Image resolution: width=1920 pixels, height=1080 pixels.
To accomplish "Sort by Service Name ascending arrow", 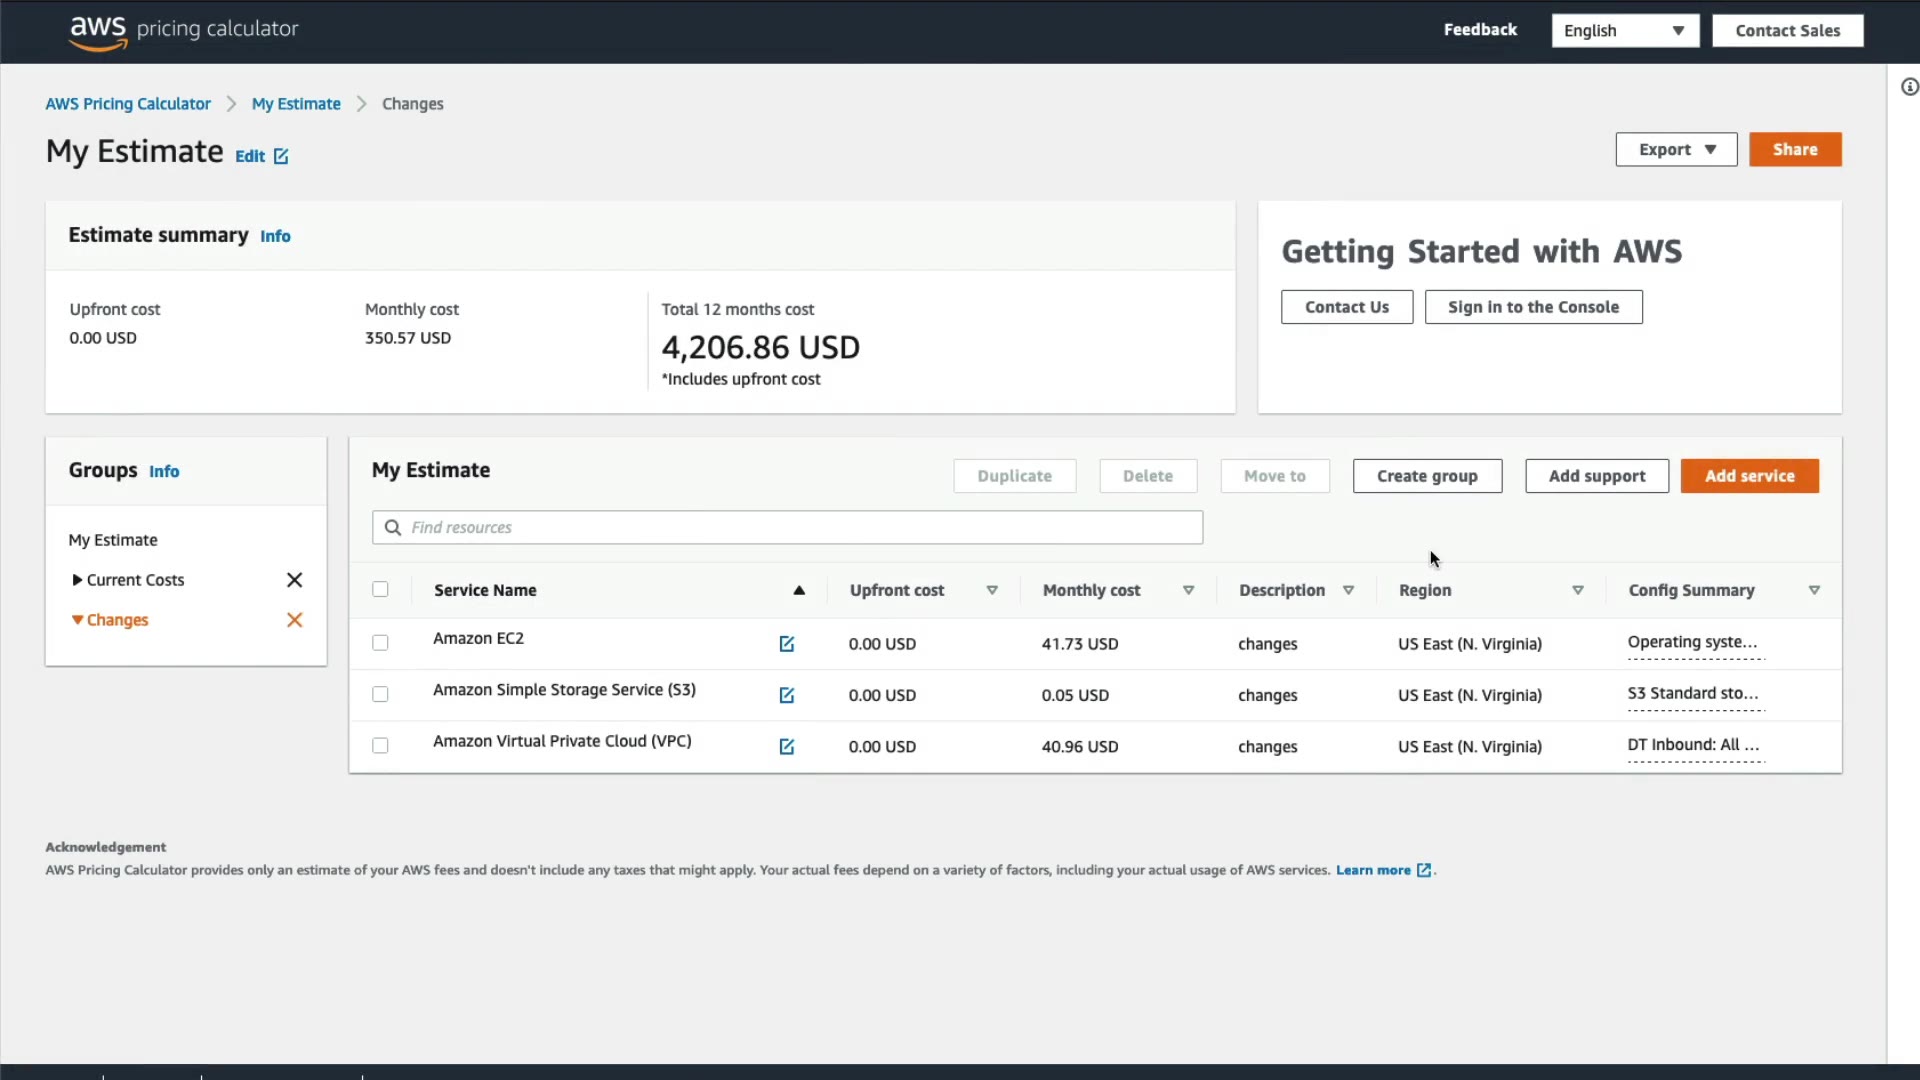I will [x=799, y=590].
